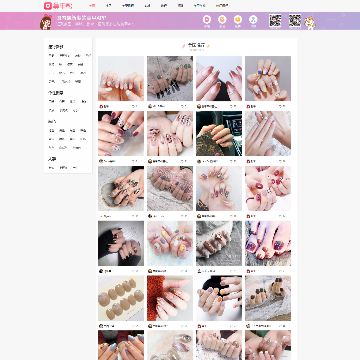The image size is (360, 360).
Task: Open the purple and orange nails photo
Action: 219,298
